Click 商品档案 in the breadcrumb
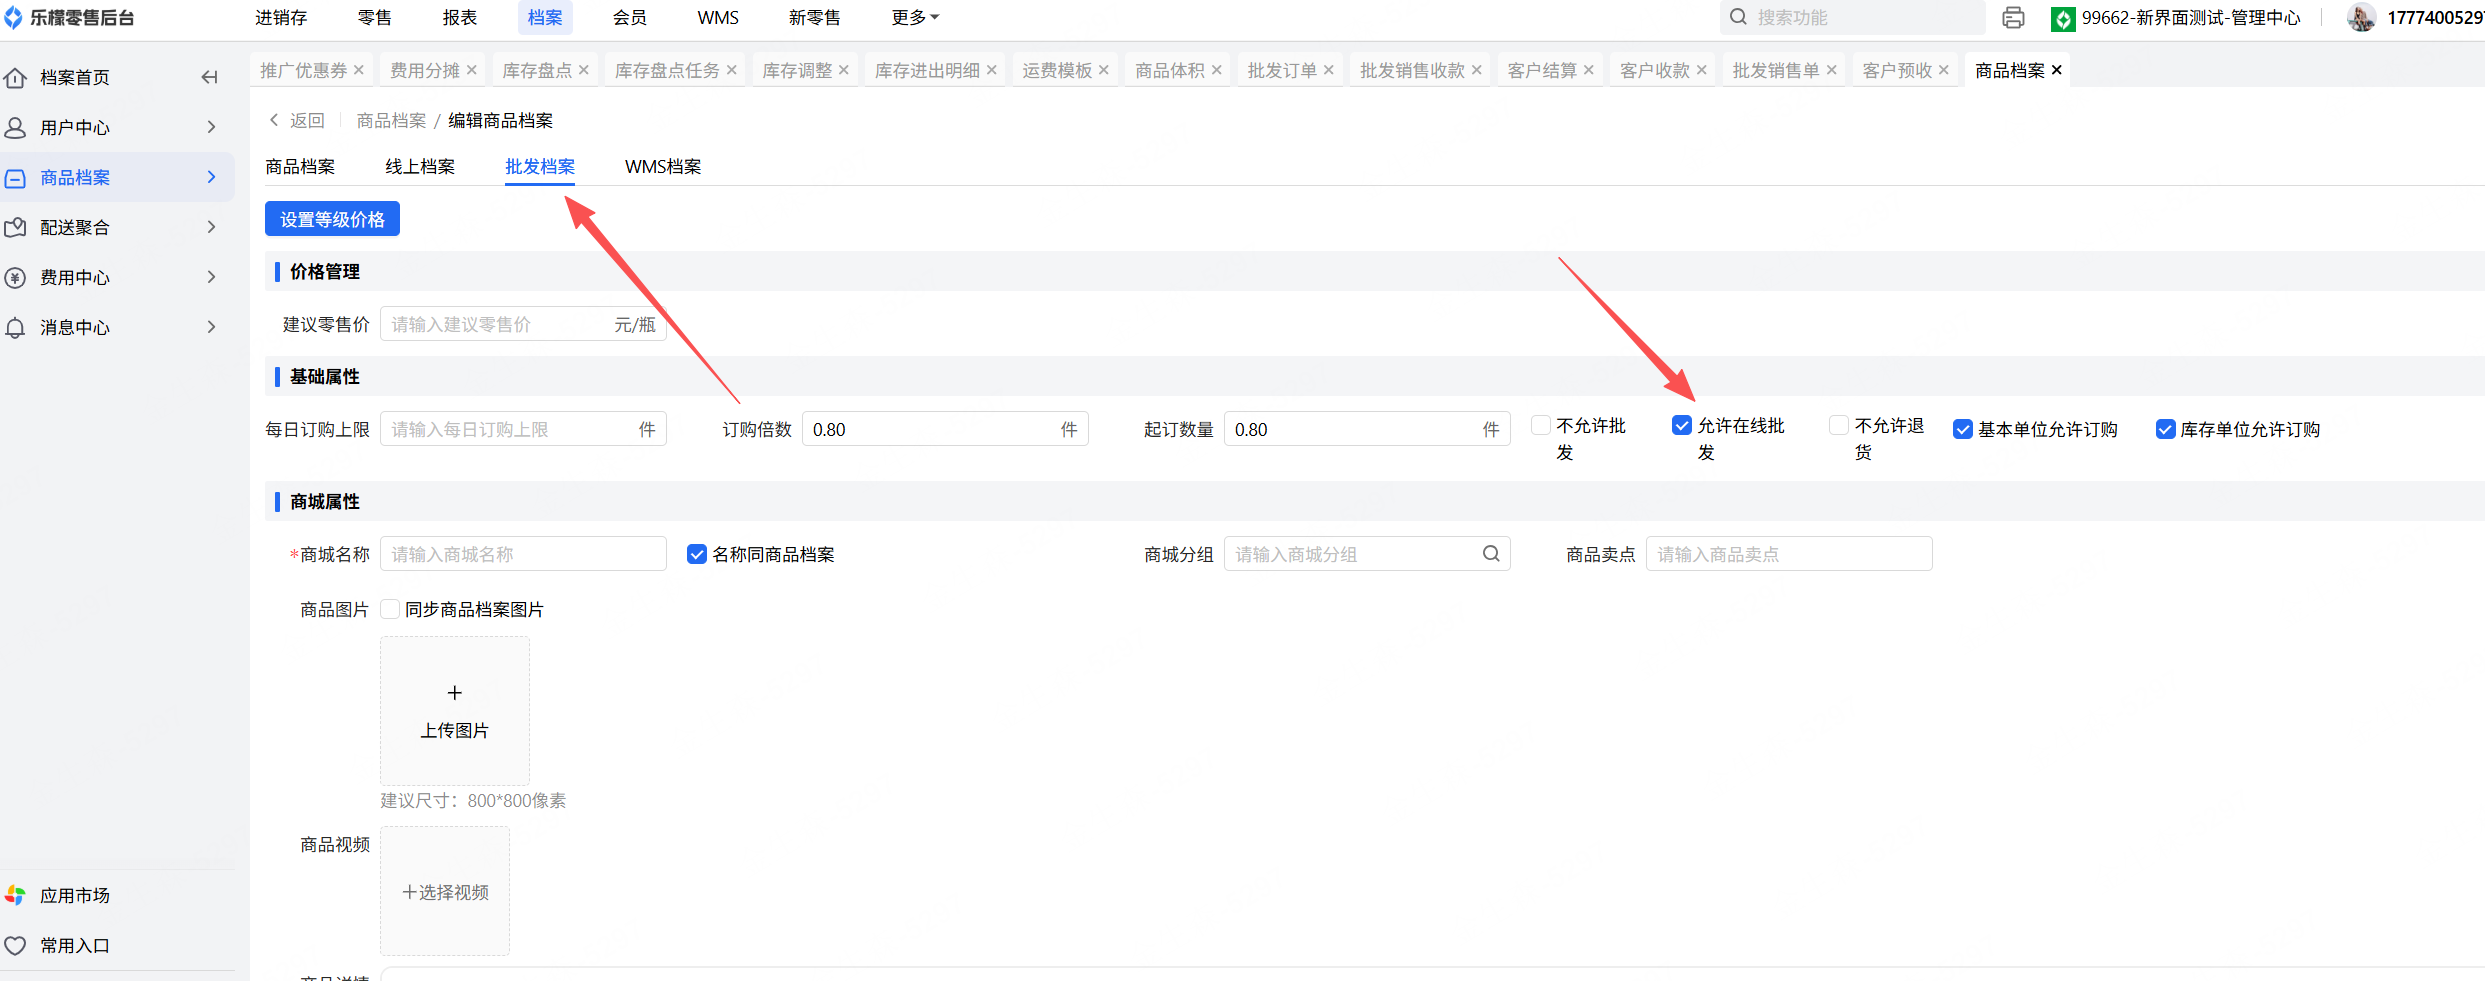This screenshot has width=2485, height=981. click(x=391, y=120)
